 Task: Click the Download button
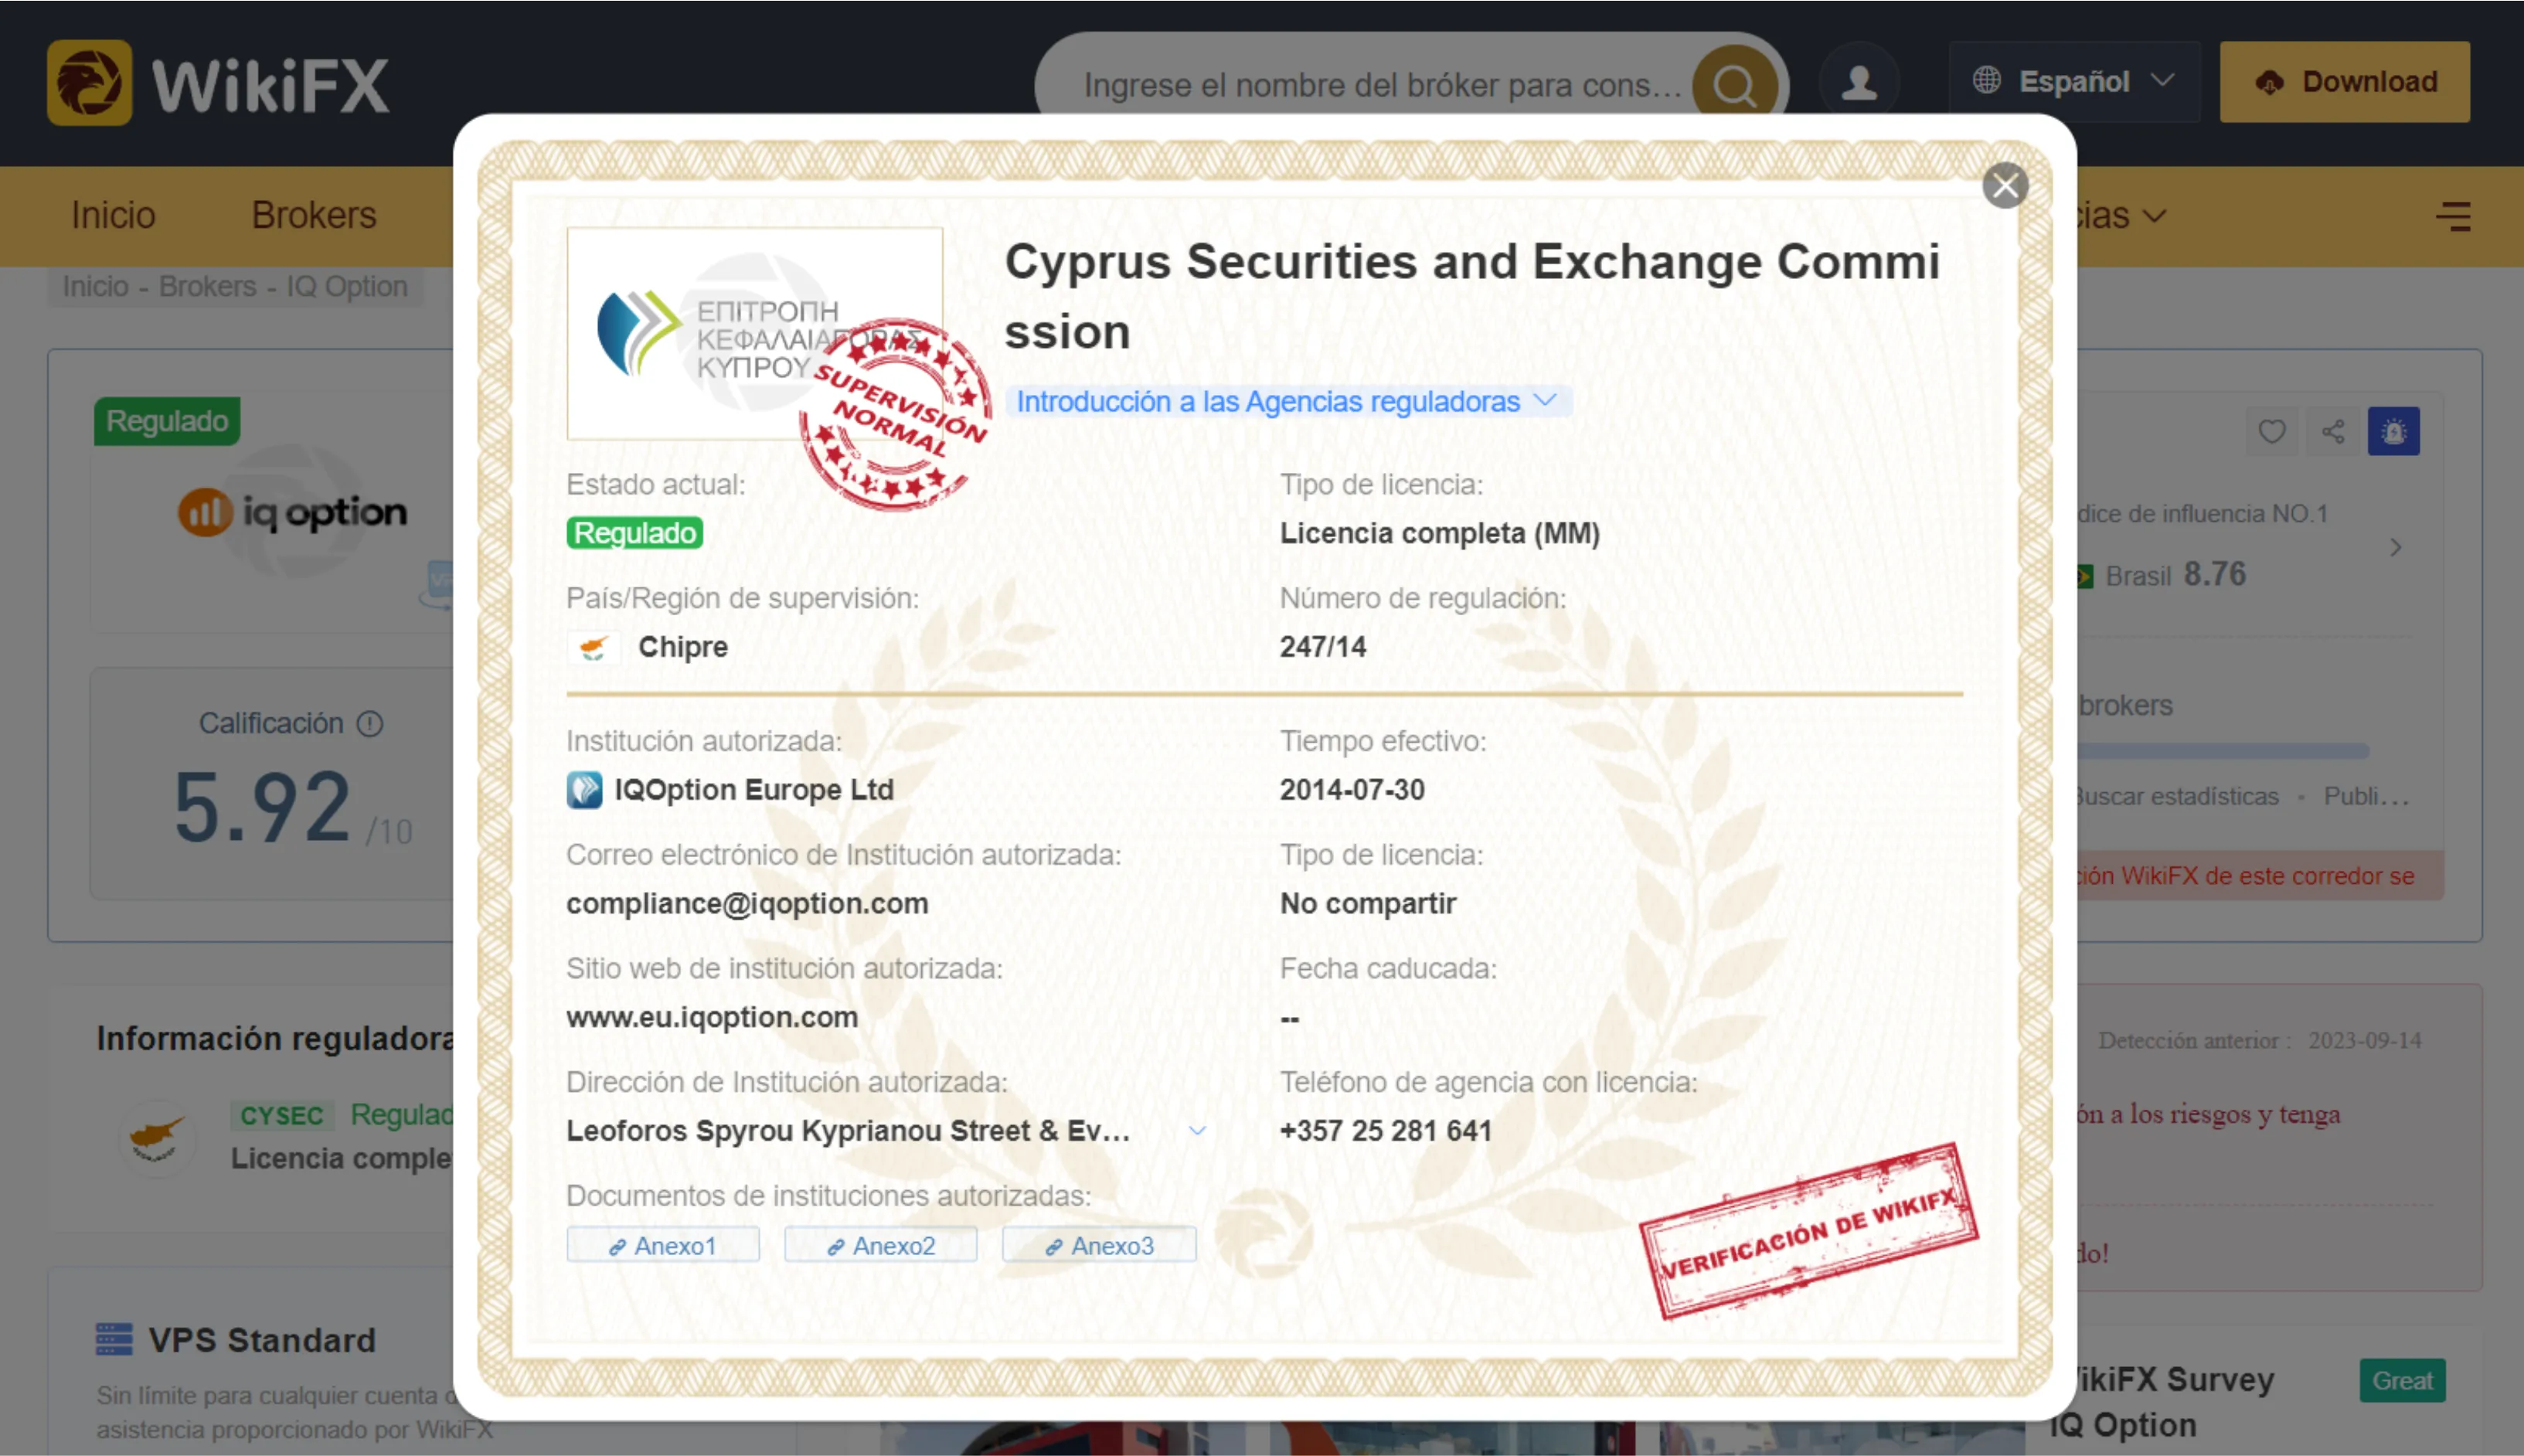tap(2345, 82)
